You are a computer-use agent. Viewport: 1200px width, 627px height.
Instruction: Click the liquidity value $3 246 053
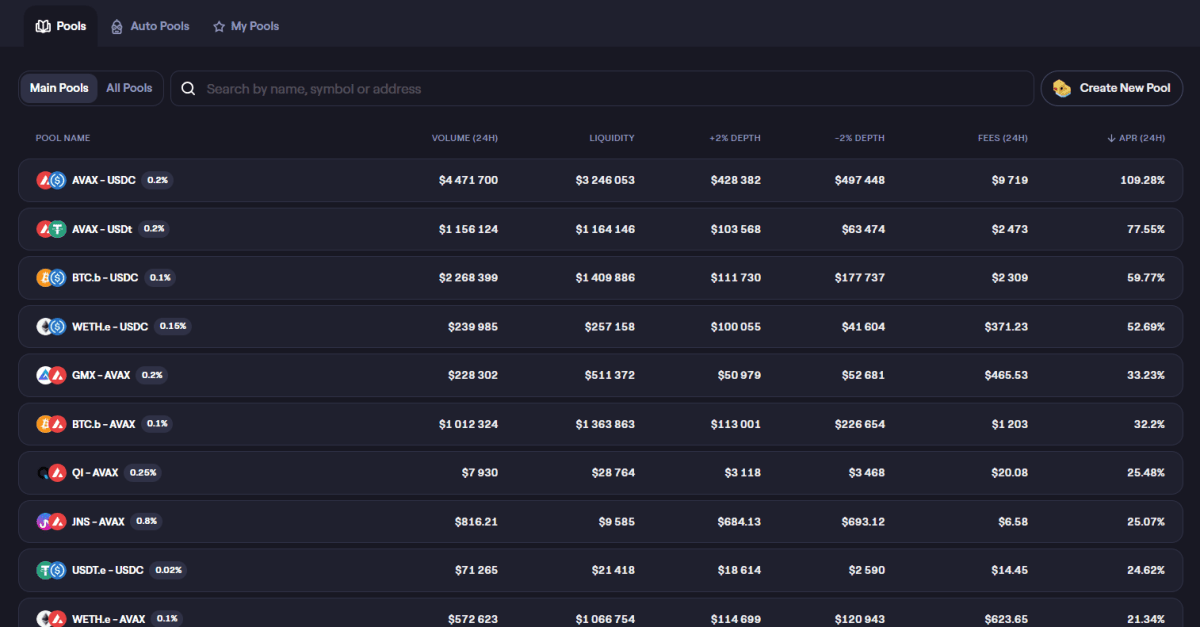tap(605, 180)
